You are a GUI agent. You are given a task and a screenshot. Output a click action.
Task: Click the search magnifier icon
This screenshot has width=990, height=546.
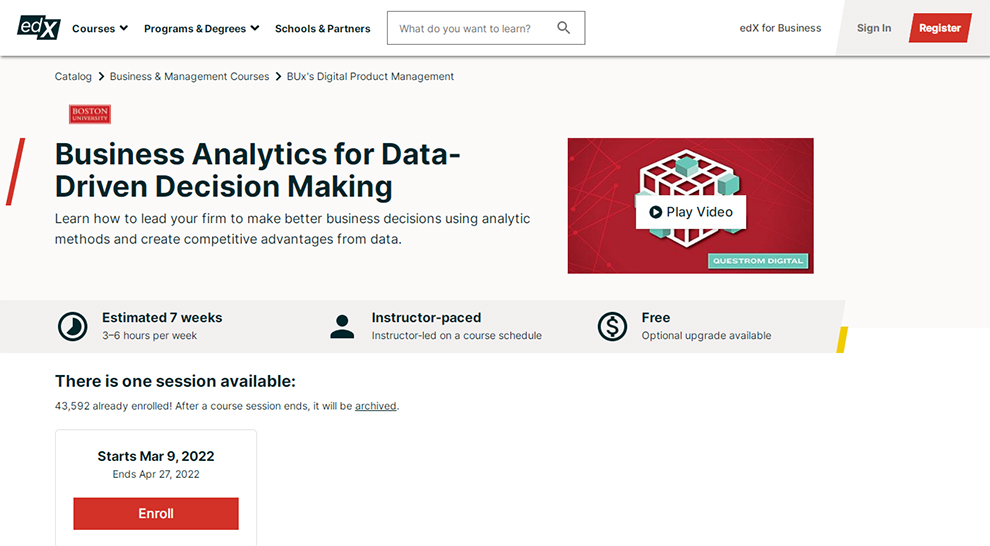tap(563, 28)
